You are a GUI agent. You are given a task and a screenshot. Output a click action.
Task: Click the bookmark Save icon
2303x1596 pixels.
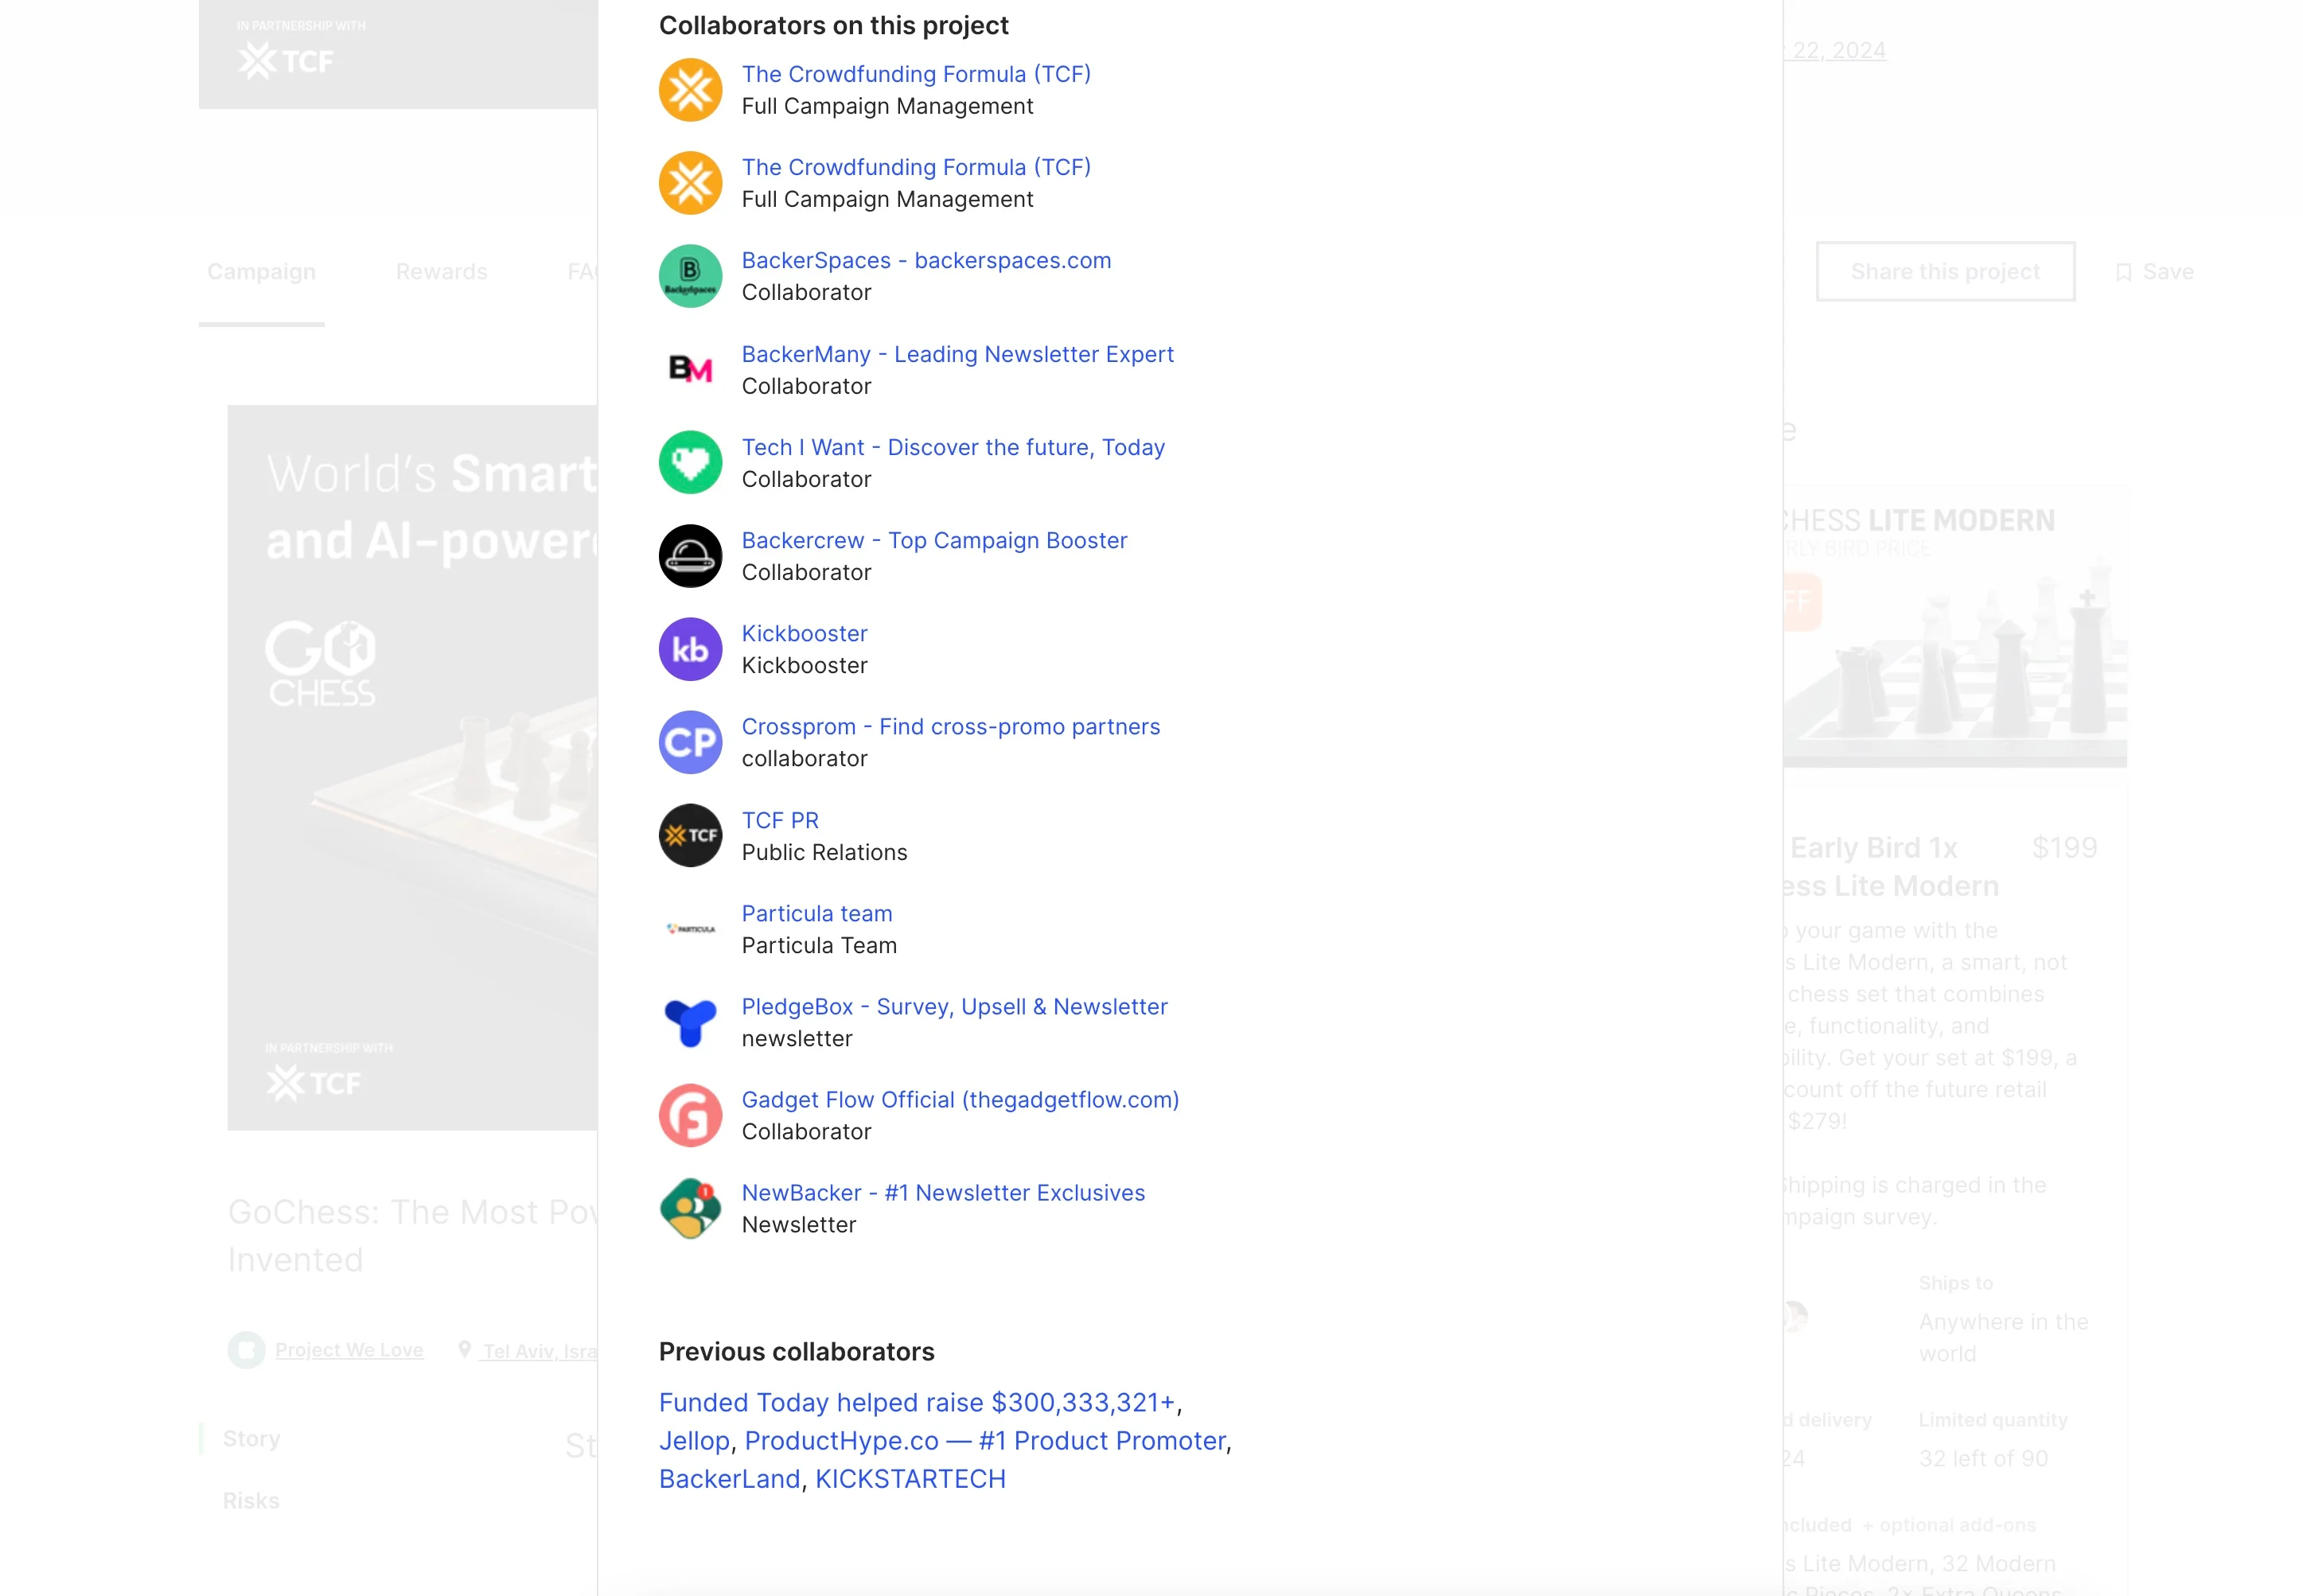2123,272
